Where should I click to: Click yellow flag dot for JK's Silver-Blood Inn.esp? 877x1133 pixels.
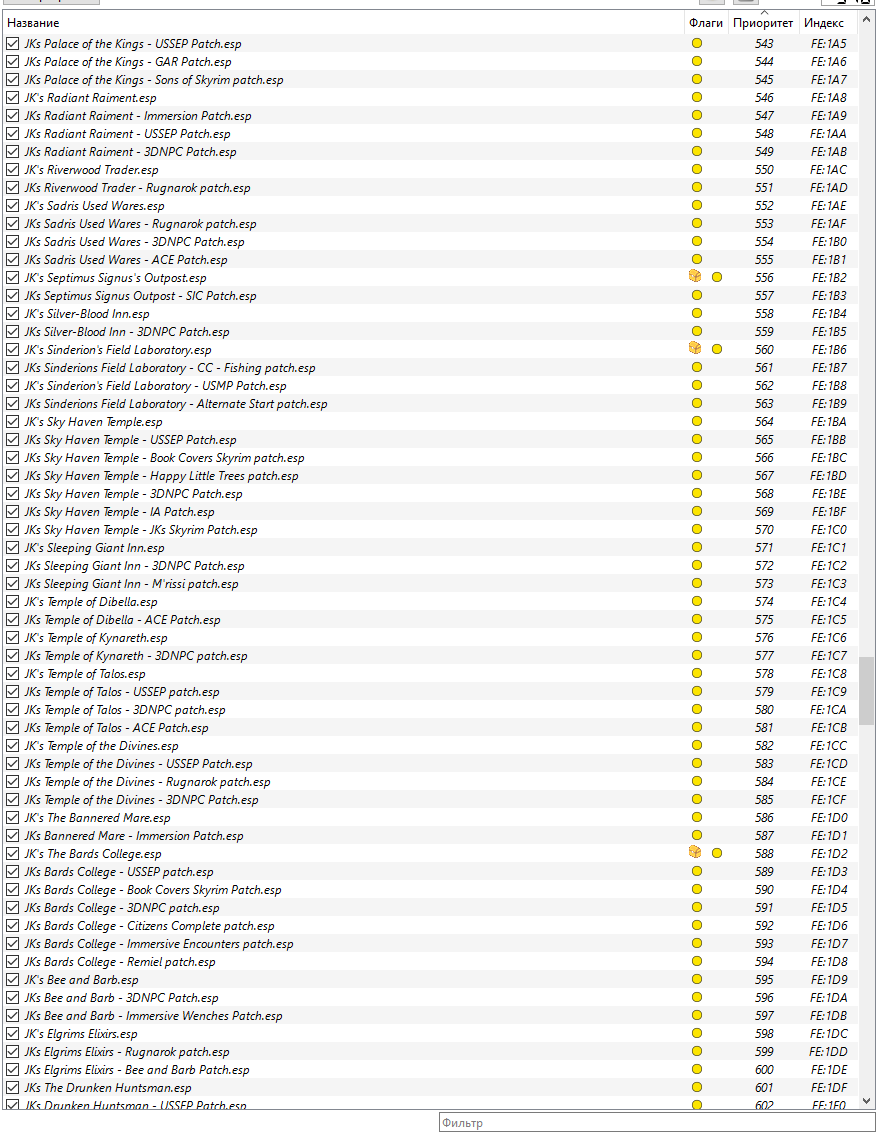(696, 313)
